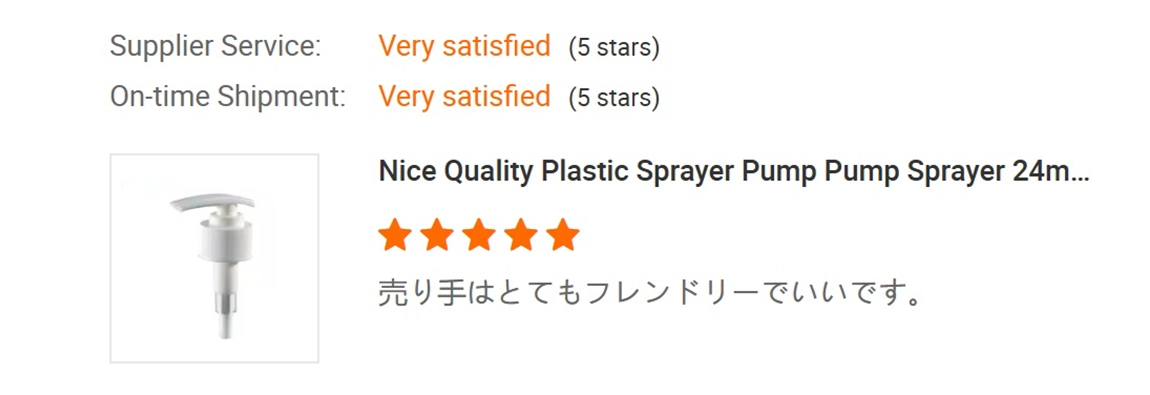Click the fifth orange rating star
The width and height of the screenshot is (1150, 395).
(x=563, y=235)
